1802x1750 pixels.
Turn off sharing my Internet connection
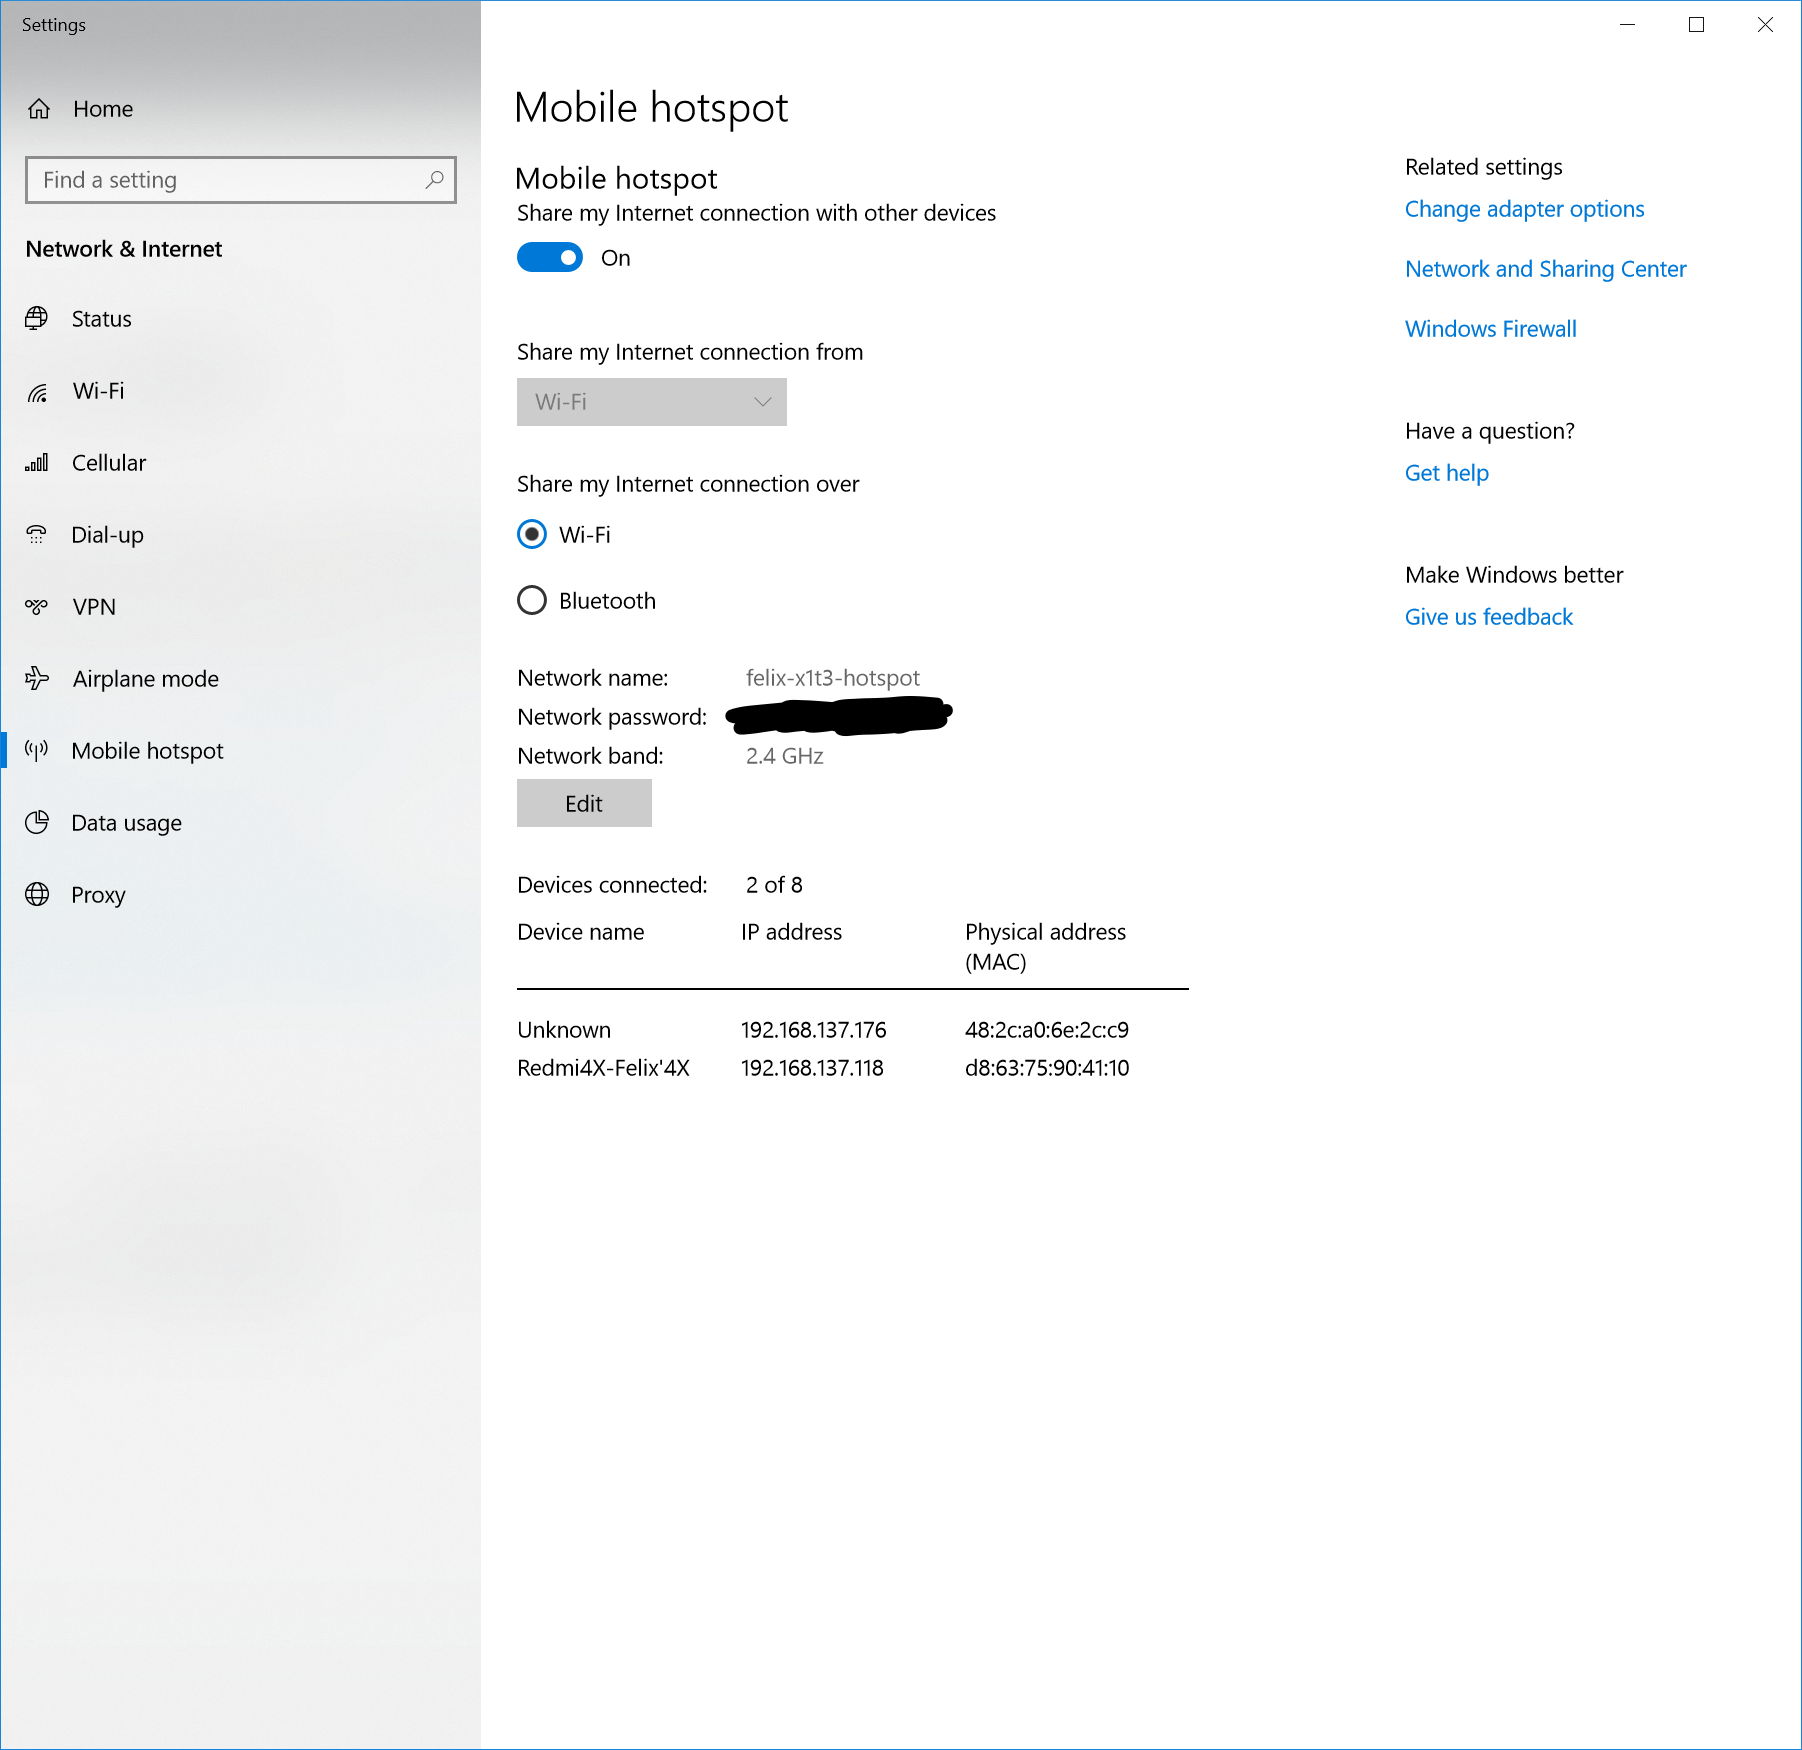coord(549,257)
